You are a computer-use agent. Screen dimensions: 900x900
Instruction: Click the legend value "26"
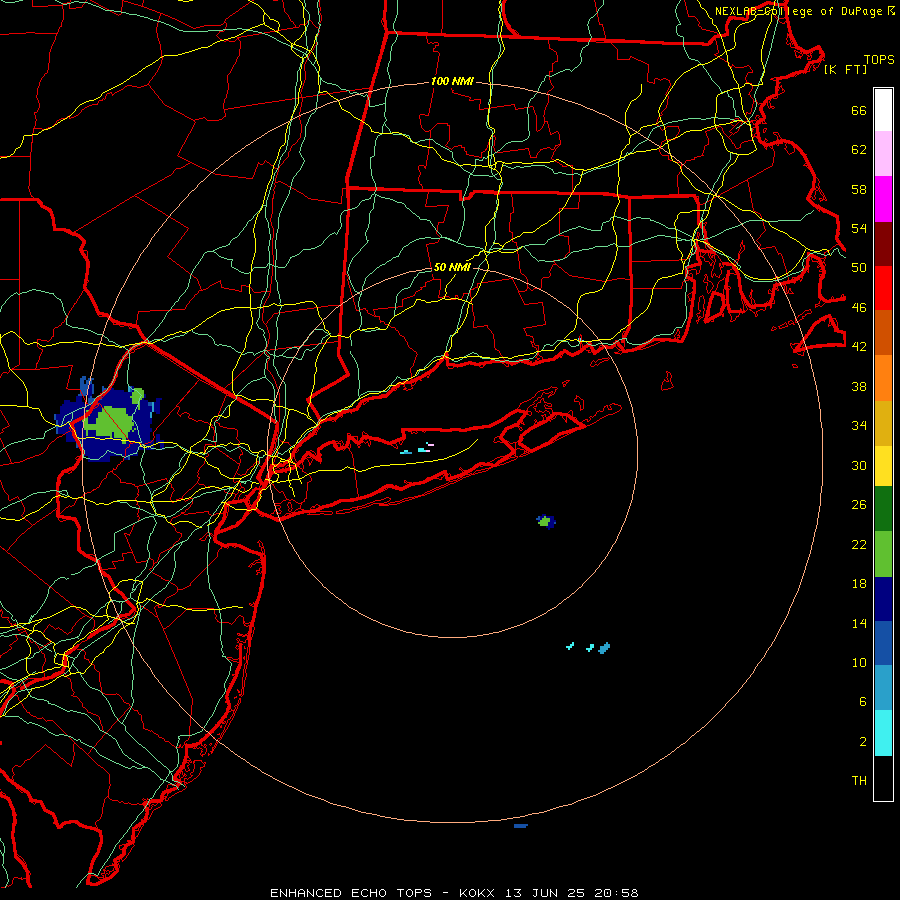point(859,505)
